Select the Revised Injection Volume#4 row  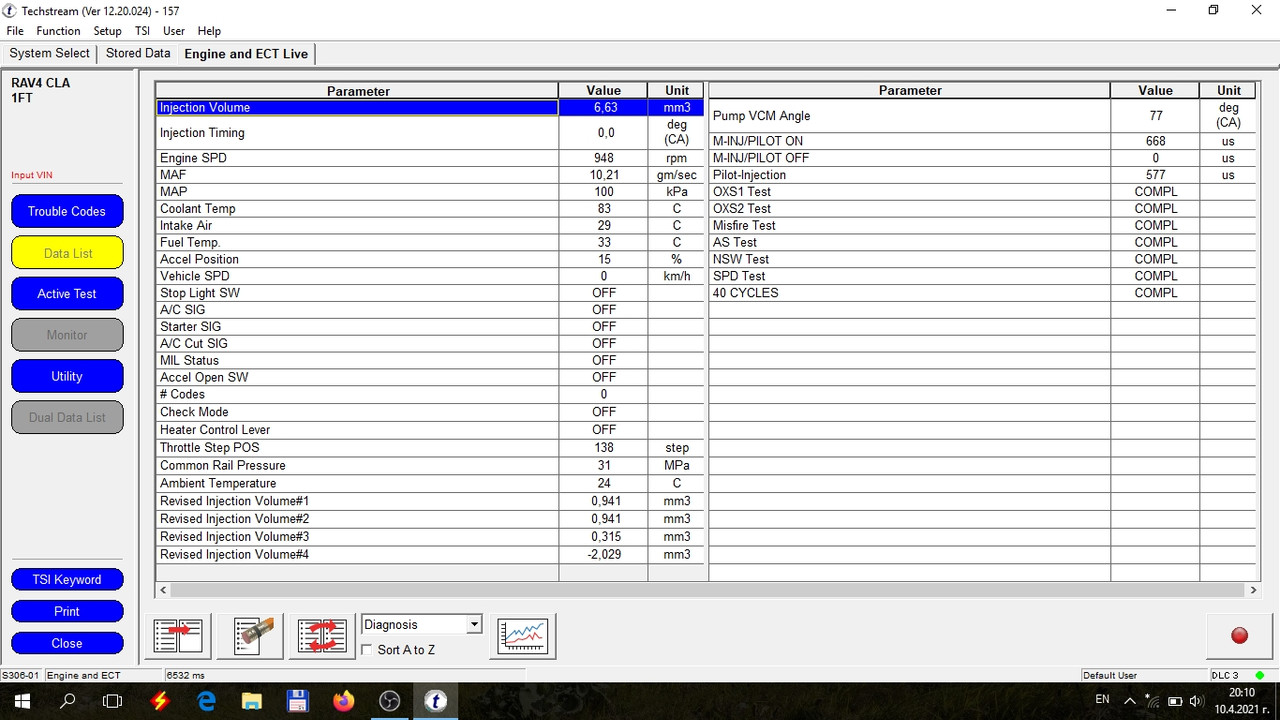pos(430,554)
